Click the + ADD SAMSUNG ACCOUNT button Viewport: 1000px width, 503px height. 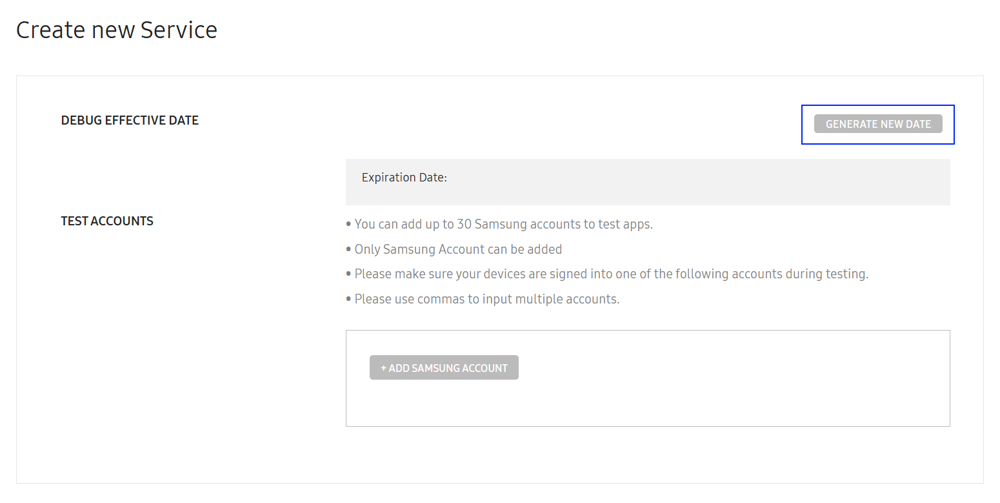444,368
